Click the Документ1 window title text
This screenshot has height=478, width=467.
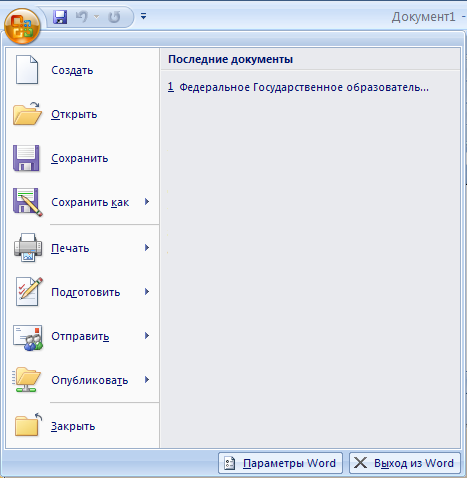(x=424, y=17)
